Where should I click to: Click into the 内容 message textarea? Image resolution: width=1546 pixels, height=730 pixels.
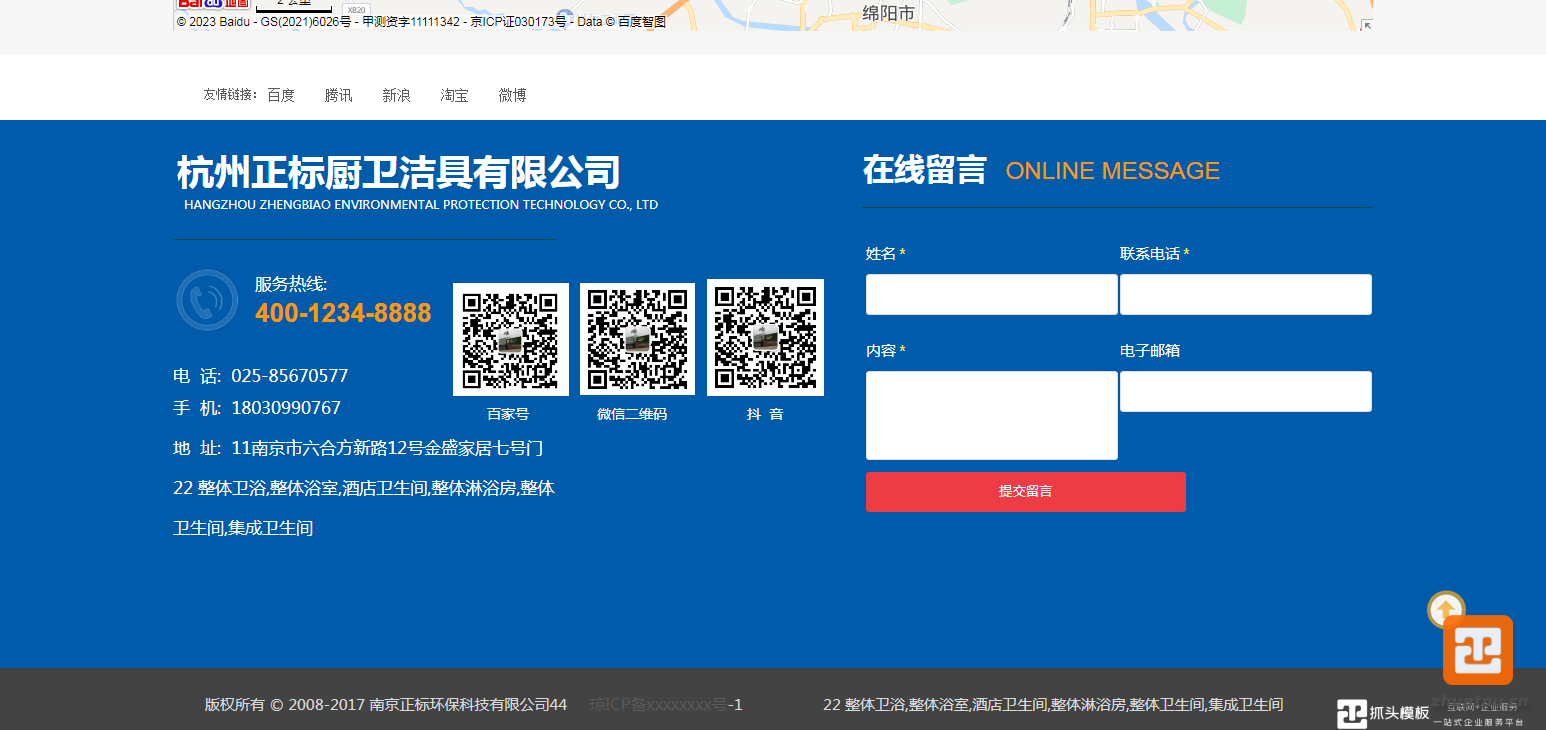click(991, 415)
